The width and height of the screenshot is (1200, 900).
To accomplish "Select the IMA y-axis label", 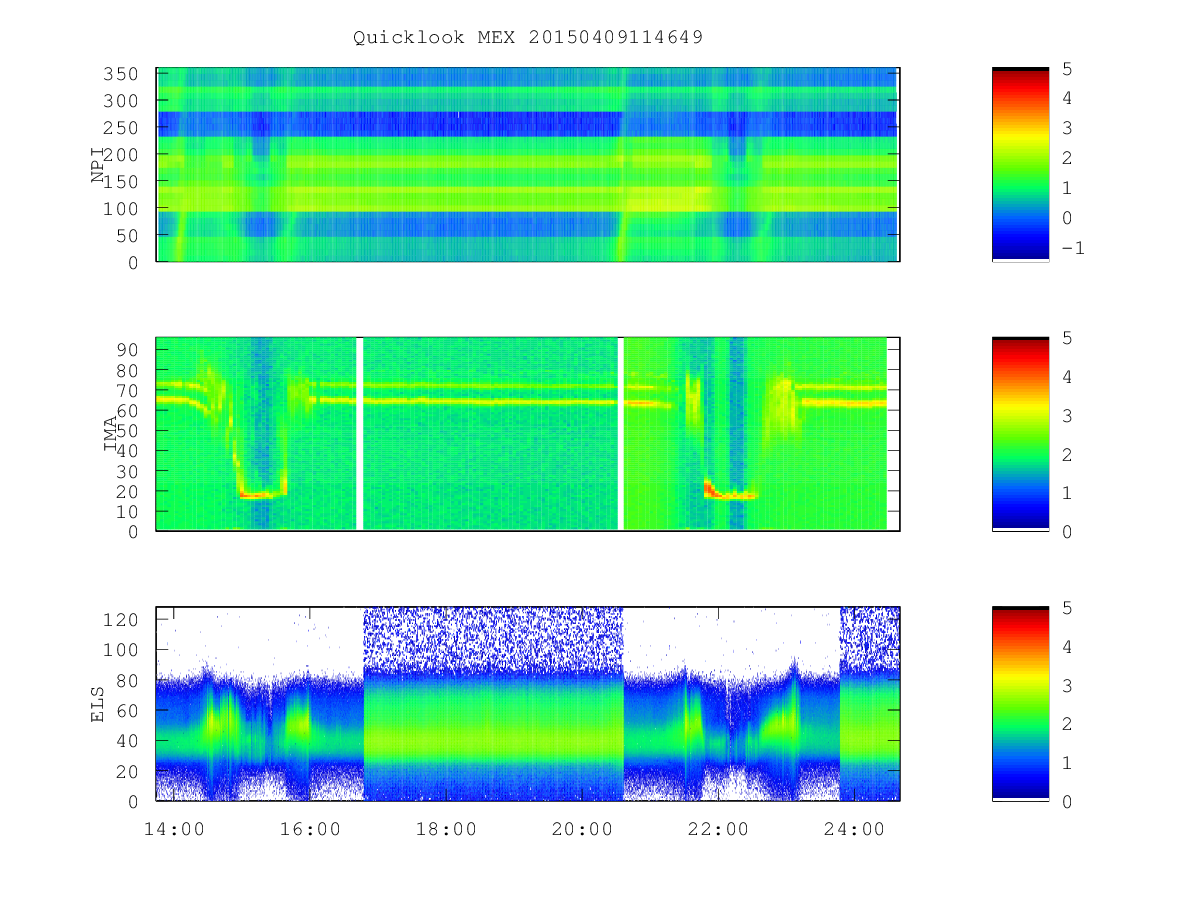I will click(x=110, y=434).
